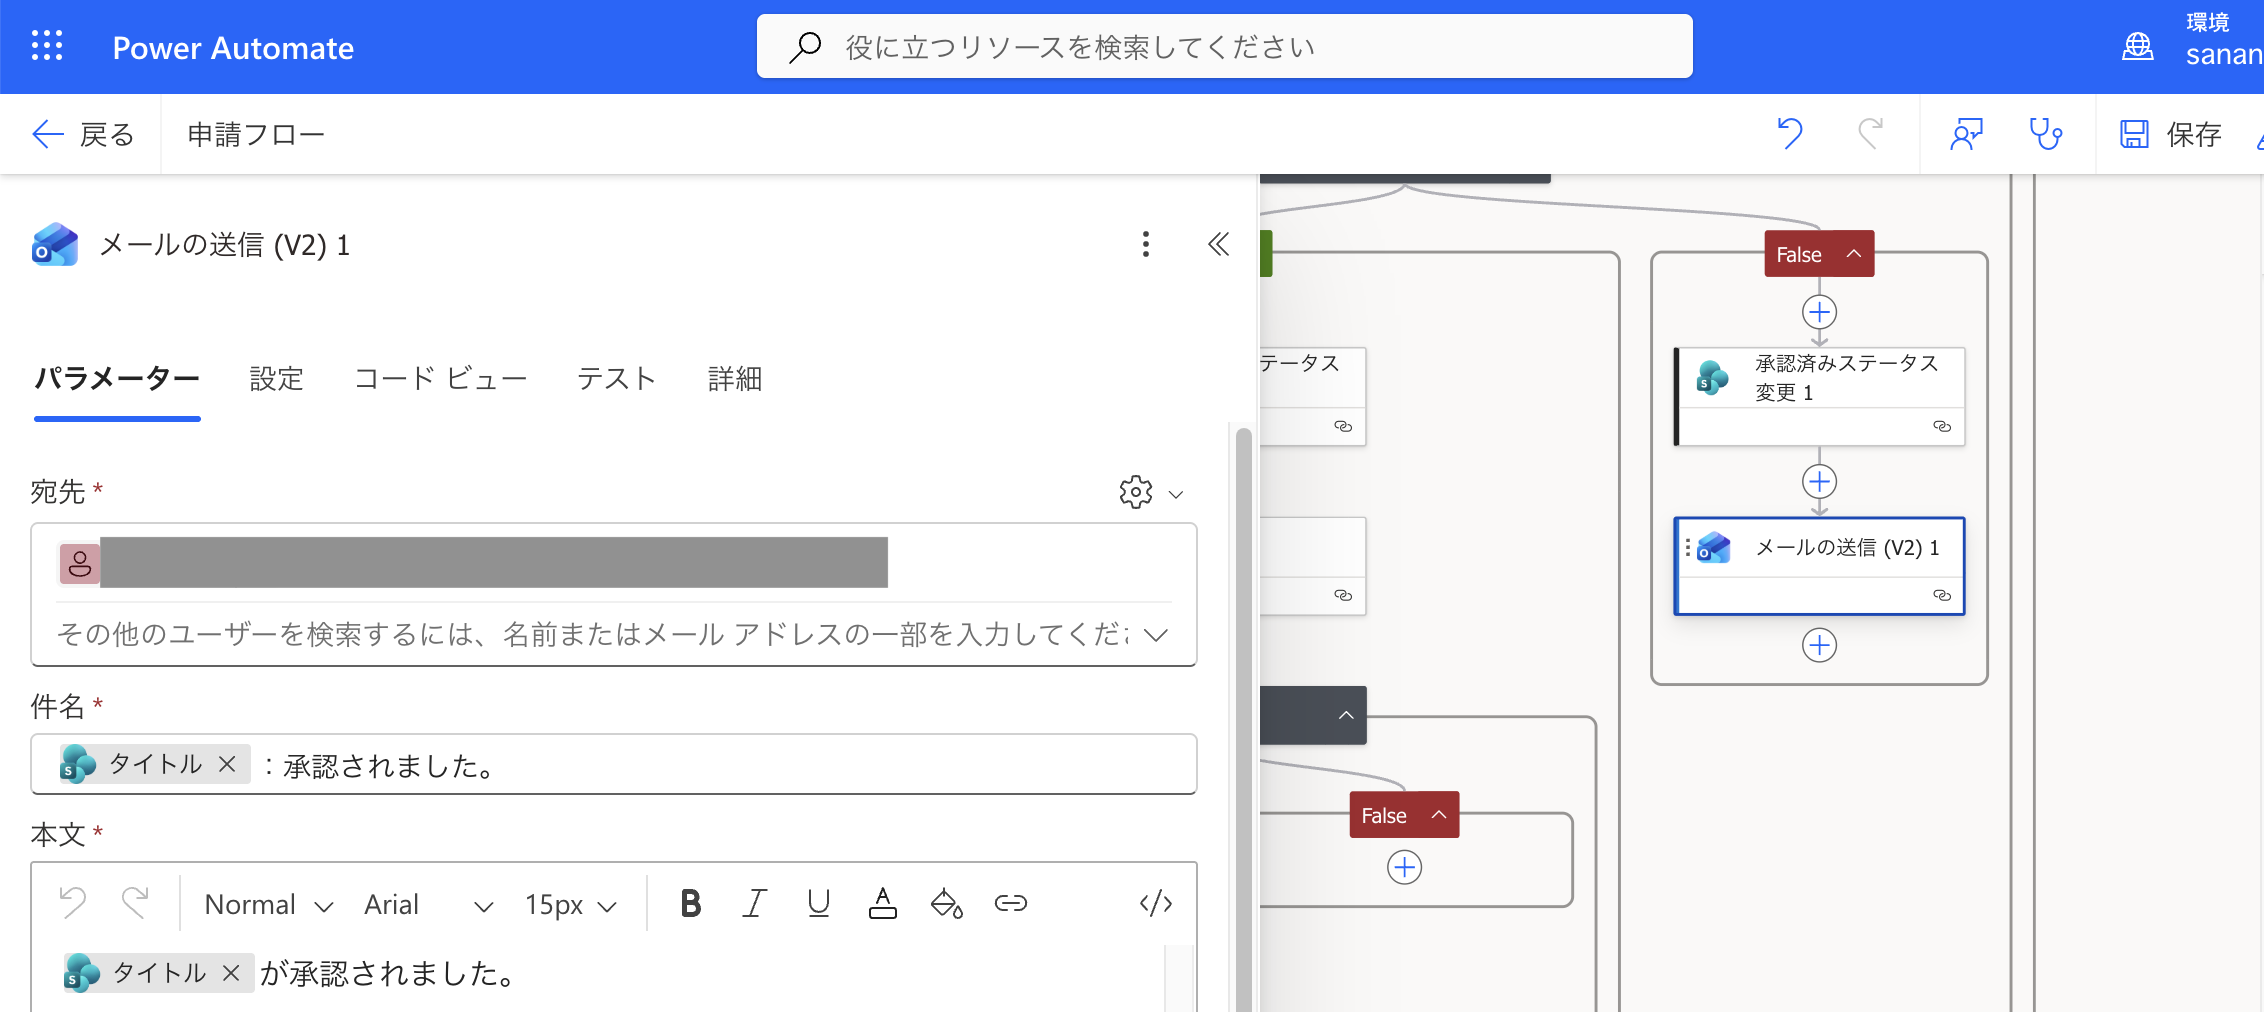This screenshot has width=2264, height=1012.
Task: Click the recipient search input field
Action: [x=594, y=635]
